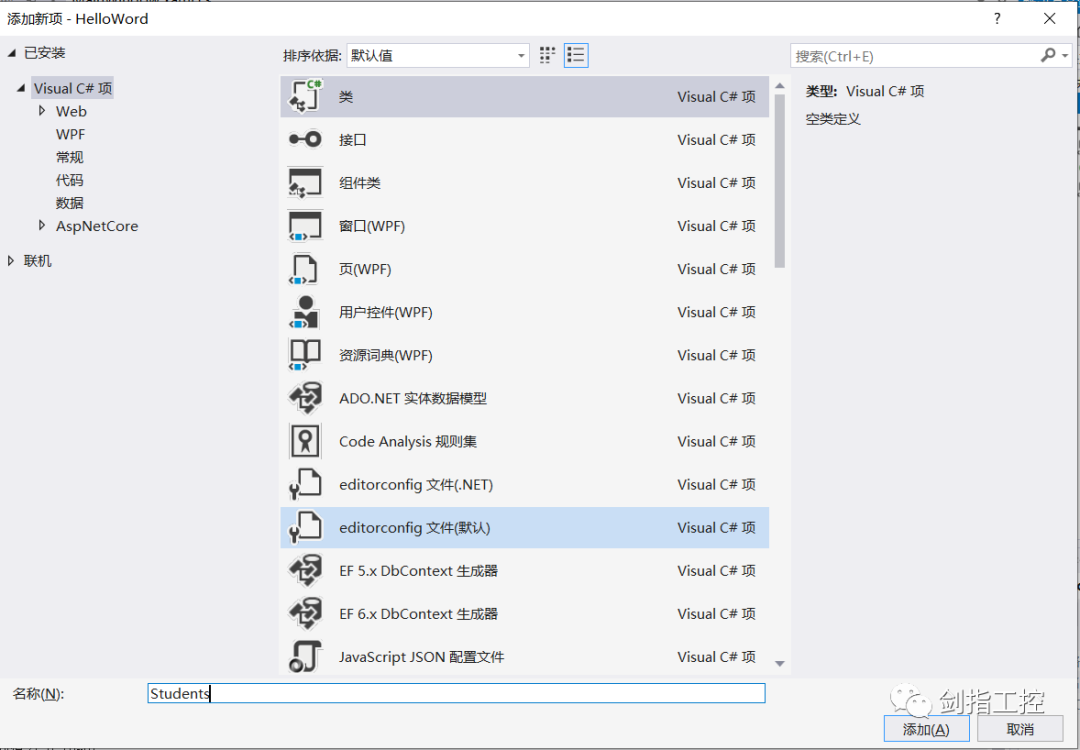Click the editorconfig 文件(默认) name

tap(415, 528)
